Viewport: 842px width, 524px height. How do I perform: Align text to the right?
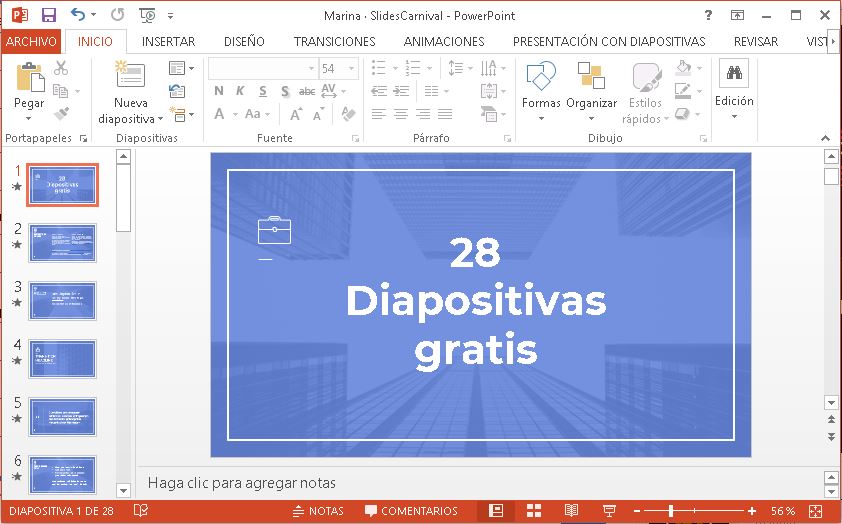(423, 114)
